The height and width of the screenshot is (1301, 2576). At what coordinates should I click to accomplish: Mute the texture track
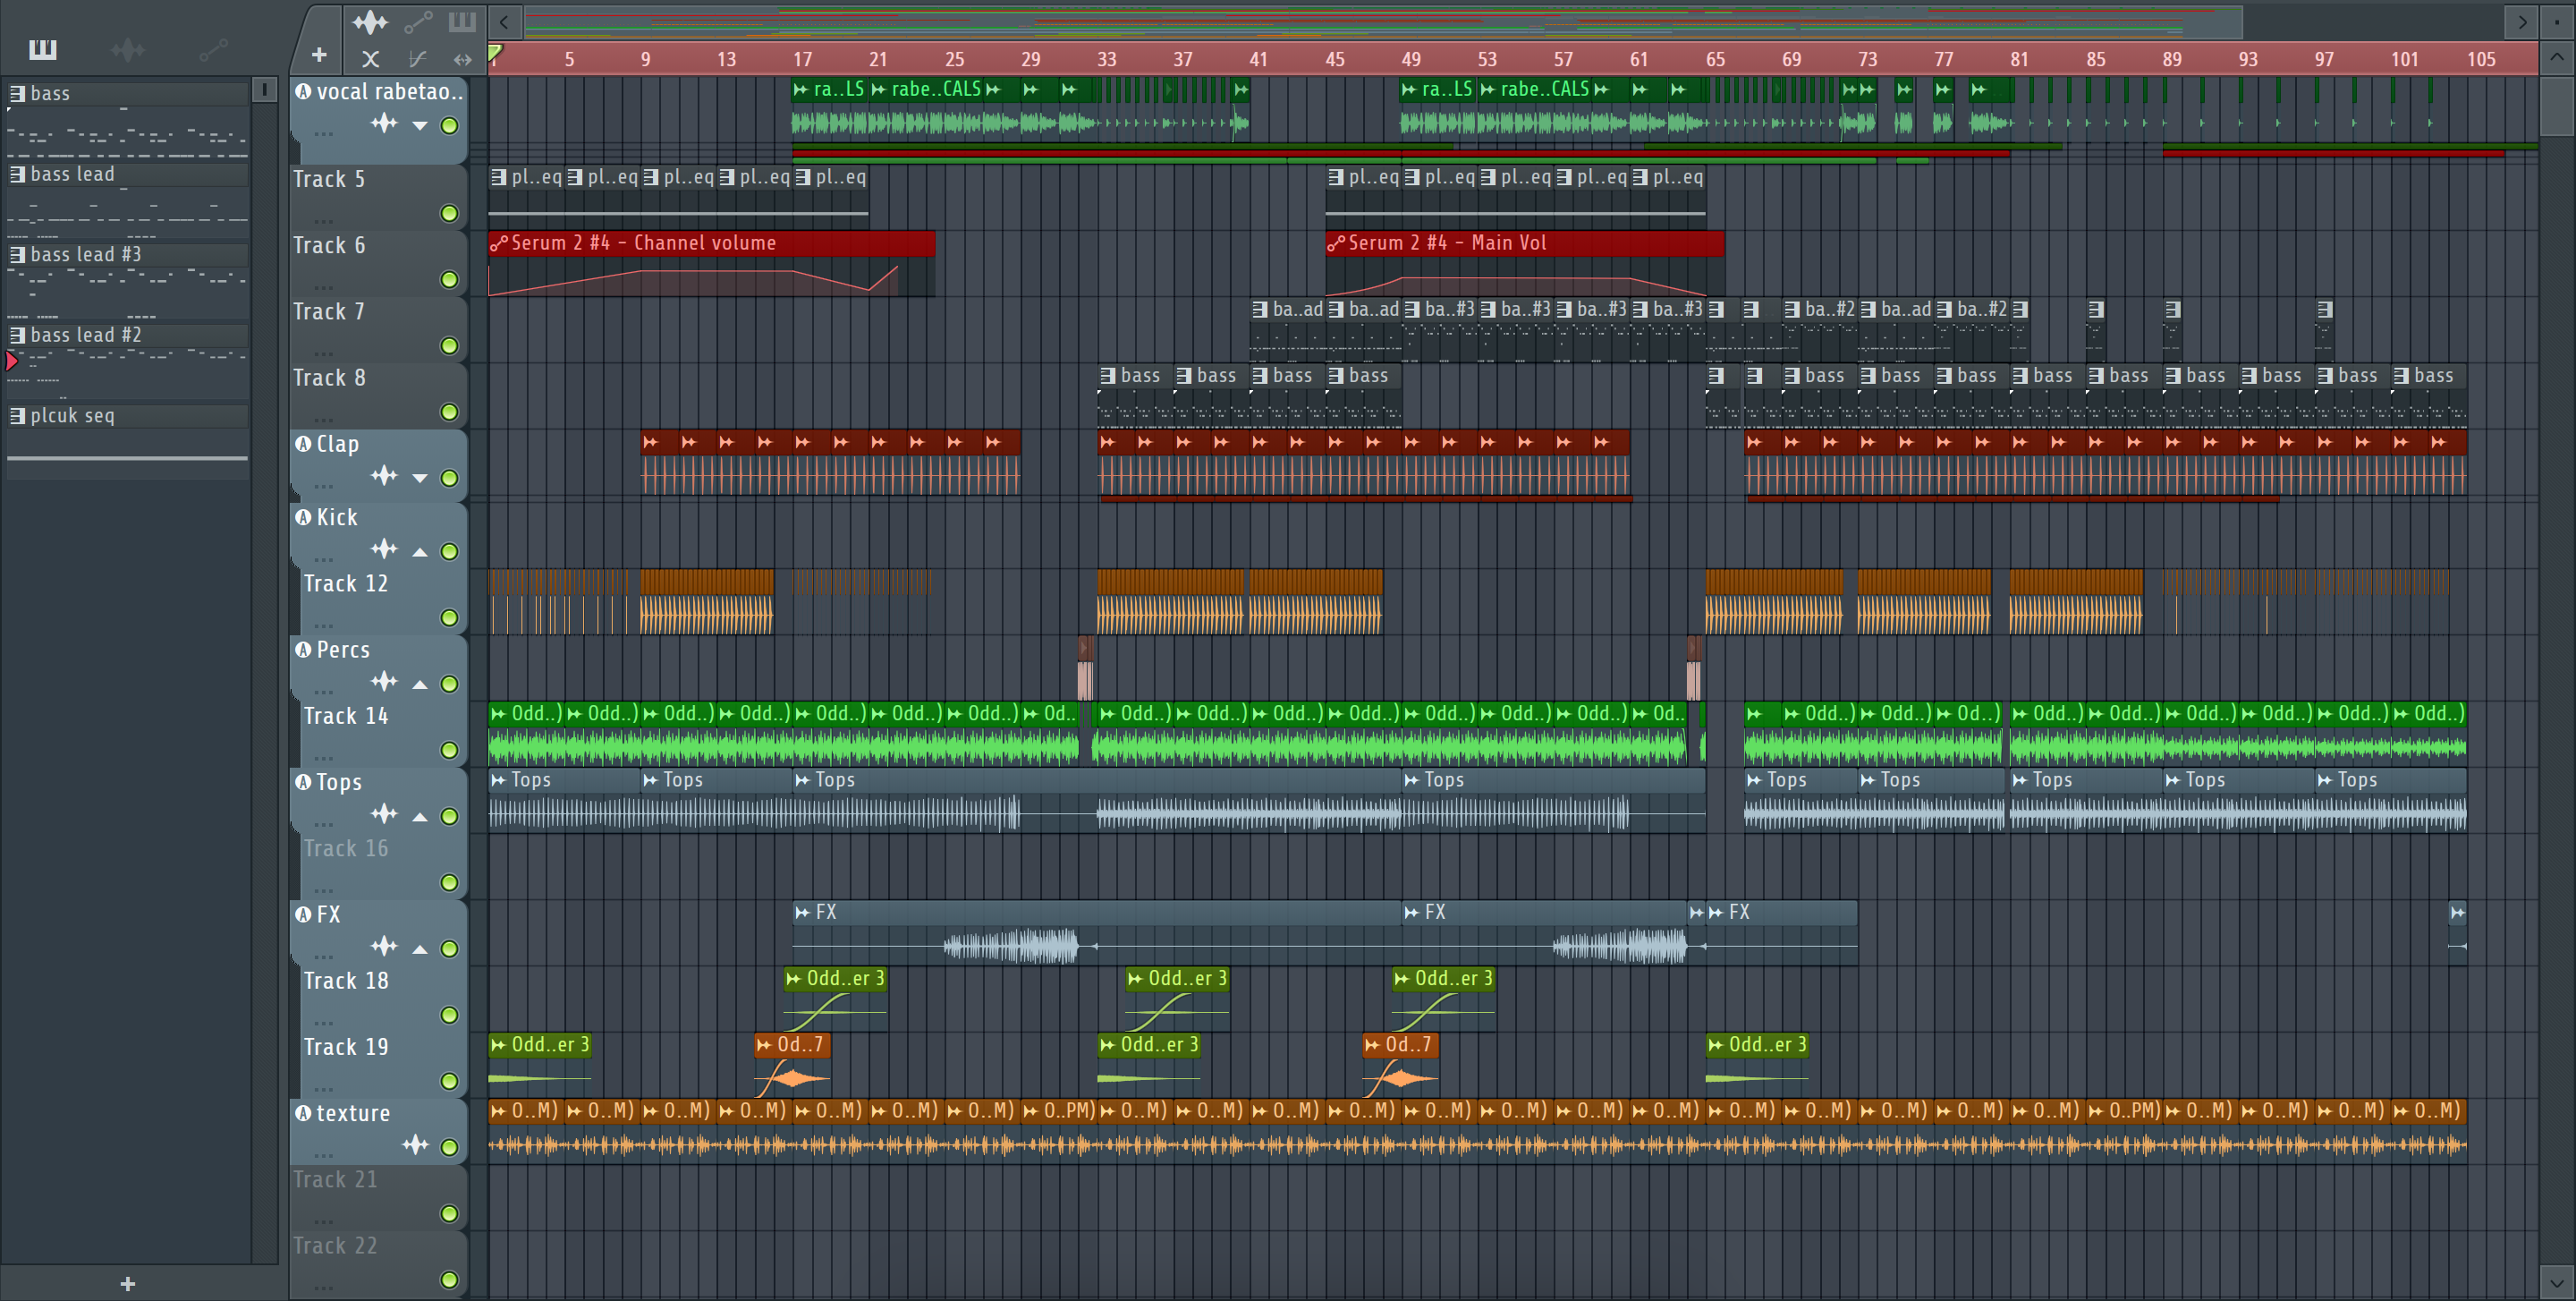pos(450,1147)
